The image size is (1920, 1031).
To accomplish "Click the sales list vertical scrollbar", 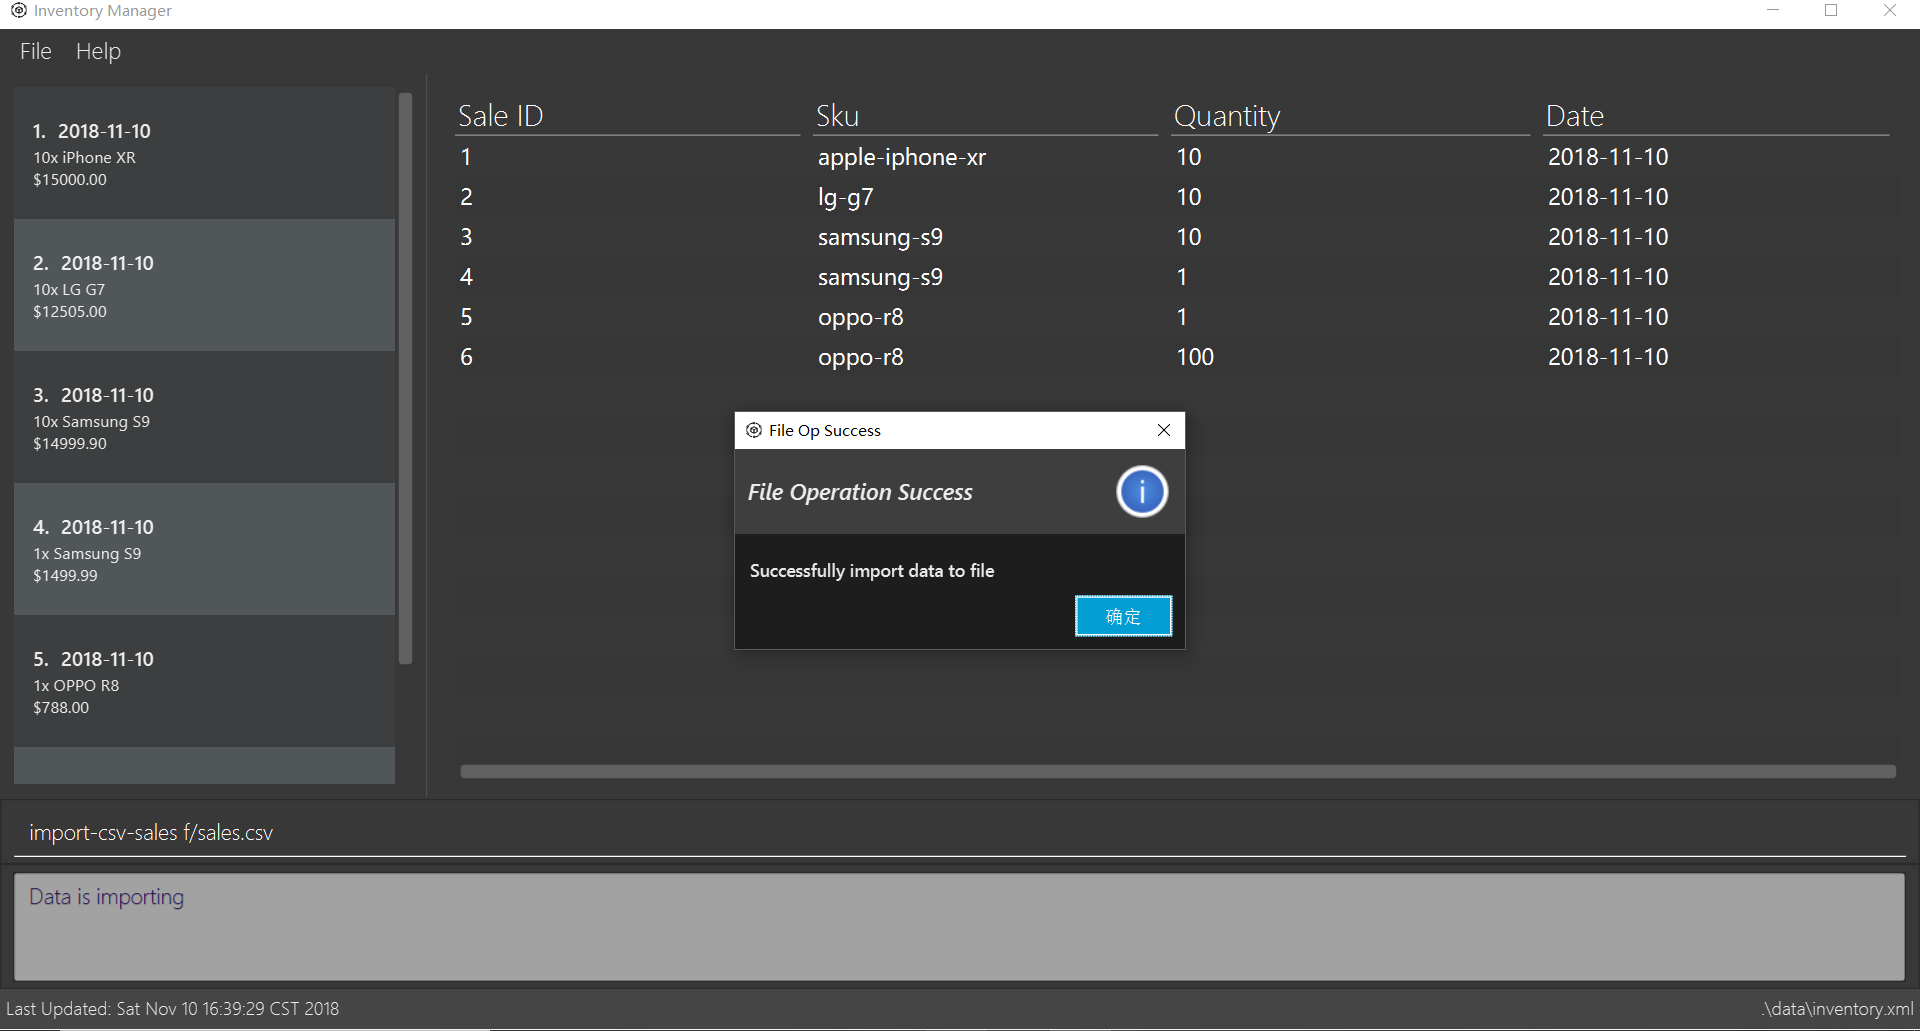I will (x=405, y=378).
